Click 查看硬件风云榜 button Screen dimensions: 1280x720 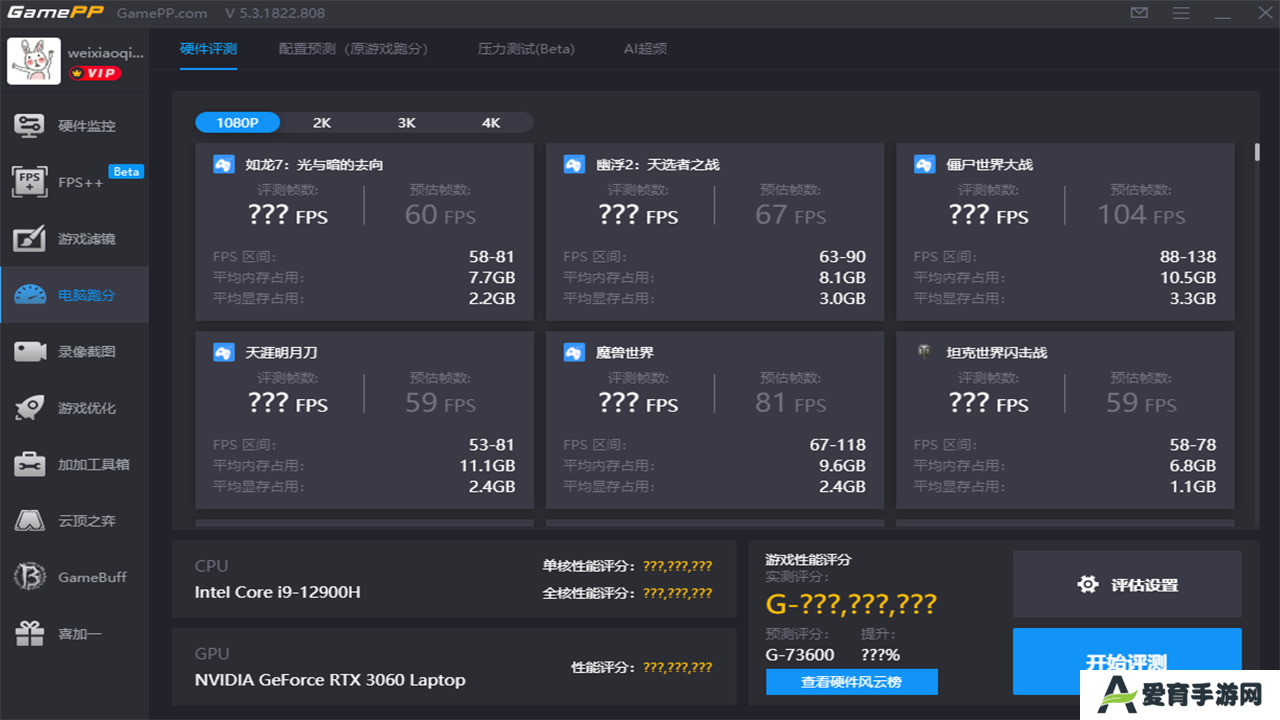point(852,682)
